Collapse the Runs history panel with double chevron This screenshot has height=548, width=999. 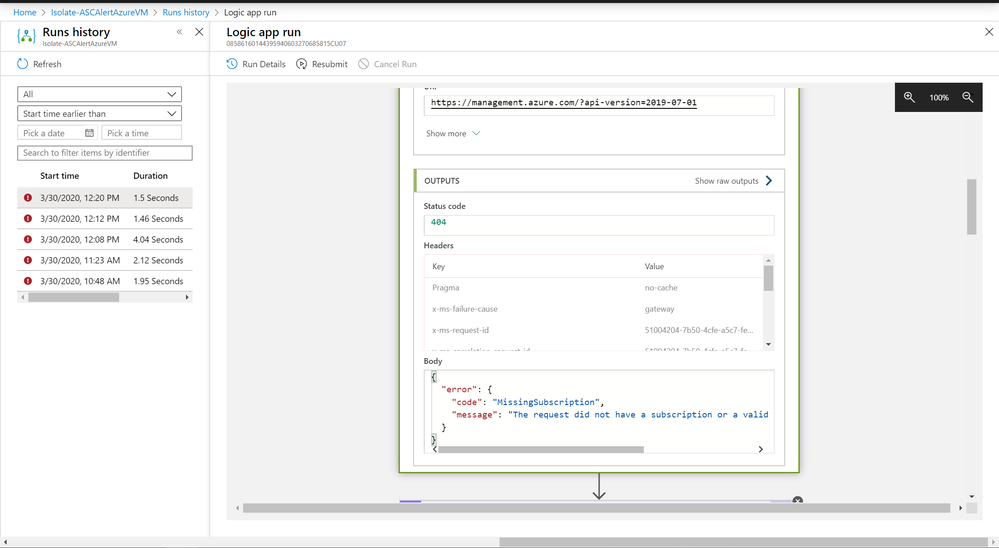[179, 32]
